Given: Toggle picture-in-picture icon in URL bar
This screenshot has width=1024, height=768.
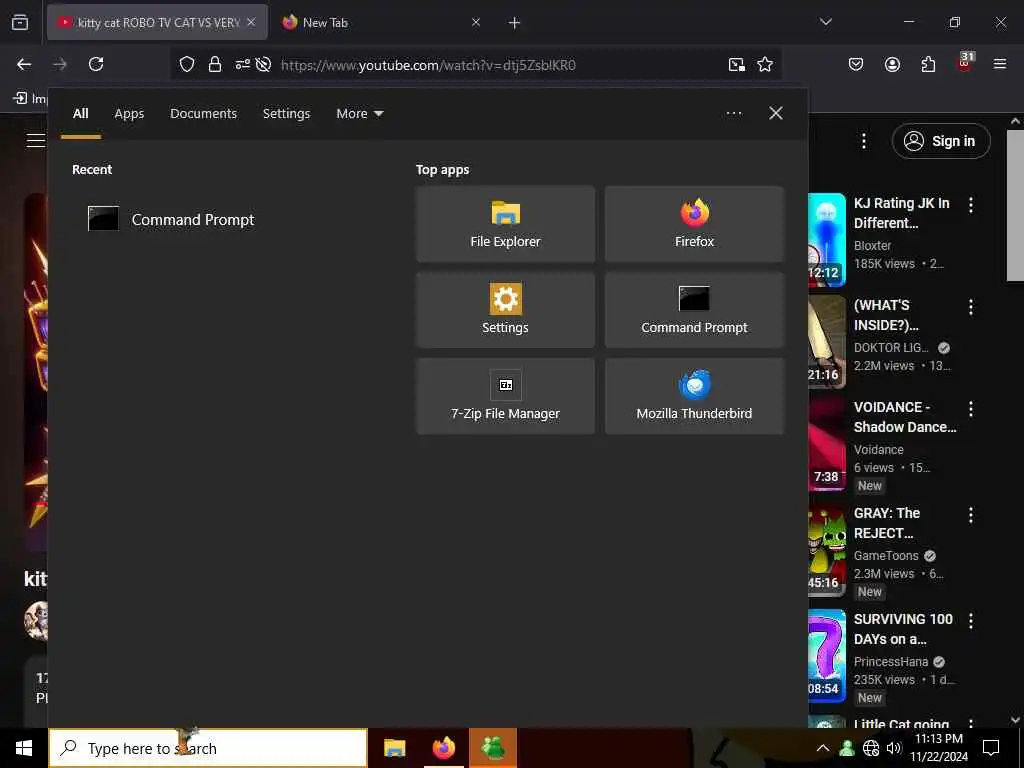Looking at the screenshot, I should point(737,64).
